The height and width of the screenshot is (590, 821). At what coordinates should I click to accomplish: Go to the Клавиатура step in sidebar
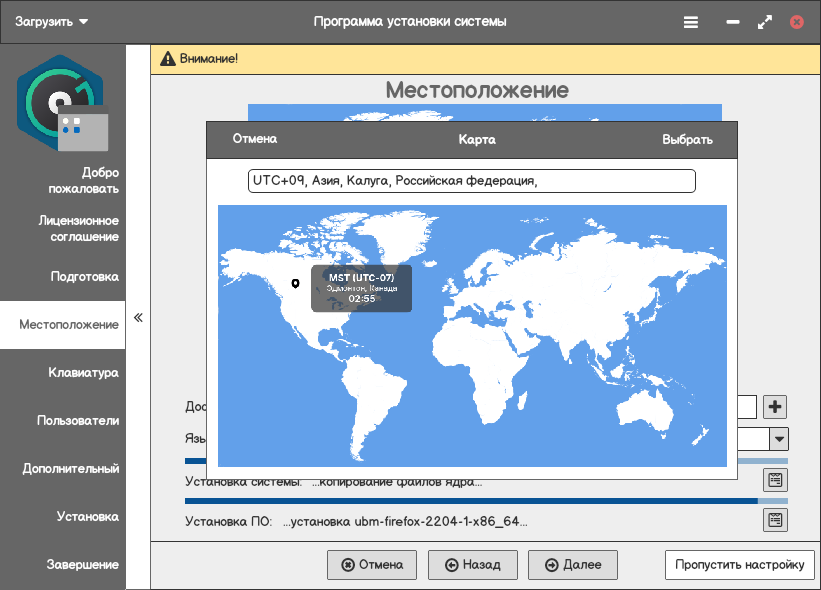pyautogui.click(x=83, y=373)
